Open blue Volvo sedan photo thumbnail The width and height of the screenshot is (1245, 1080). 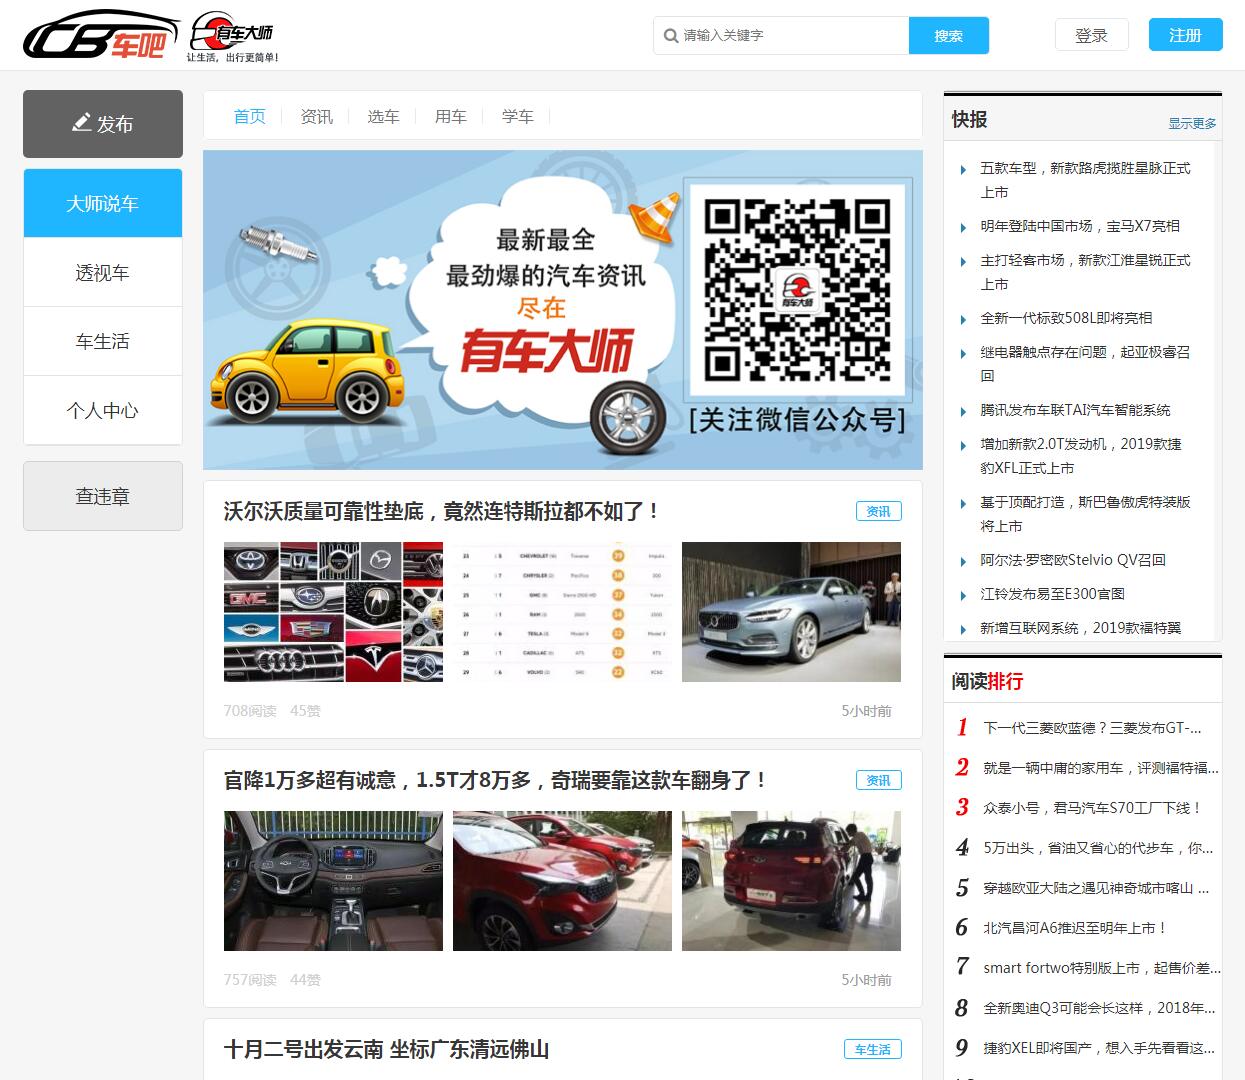point(791,612)
